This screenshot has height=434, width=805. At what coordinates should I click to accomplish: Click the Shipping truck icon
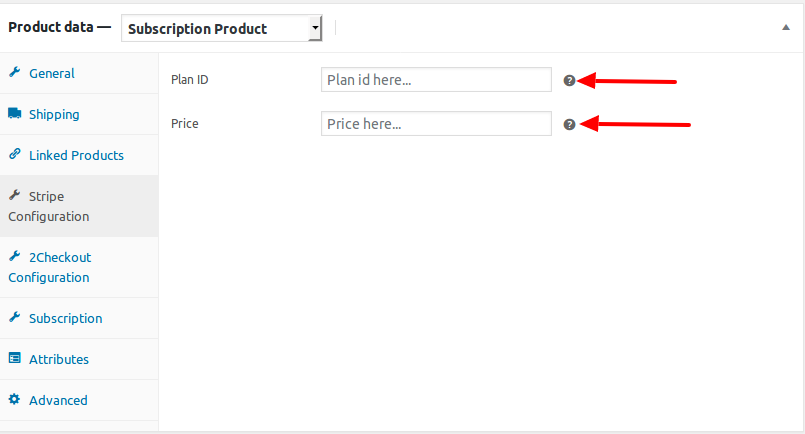click(x=15, y=114)
